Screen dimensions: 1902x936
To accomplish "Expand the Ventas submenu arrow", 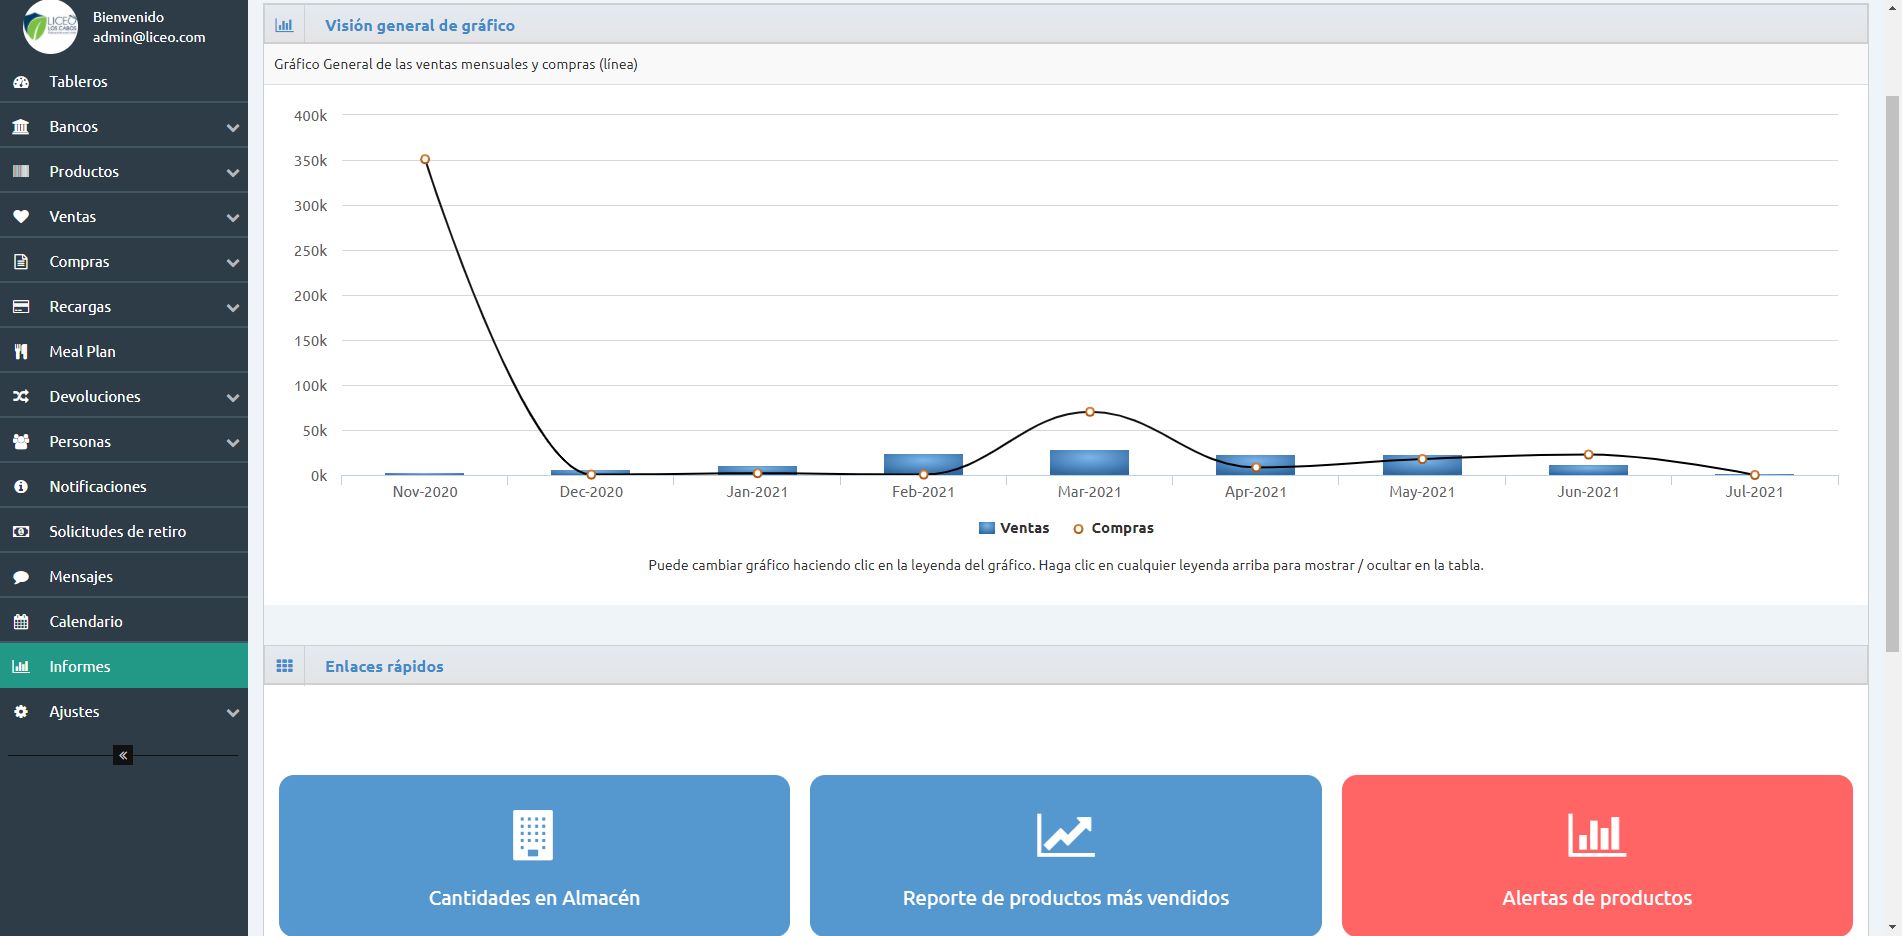I will pyautogui.click(x=233, y=217).
